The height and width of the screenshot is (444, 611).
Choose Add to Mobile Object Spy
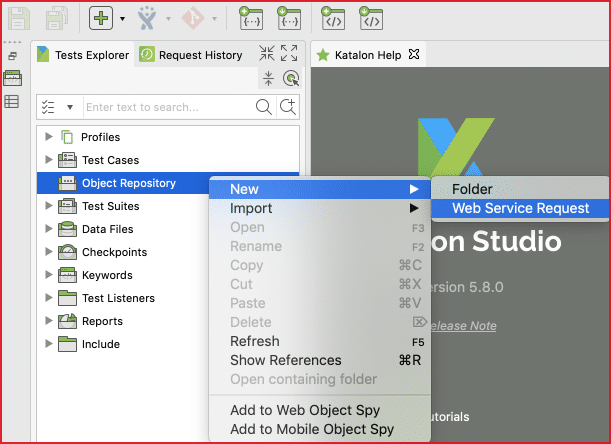pos(320,429)
